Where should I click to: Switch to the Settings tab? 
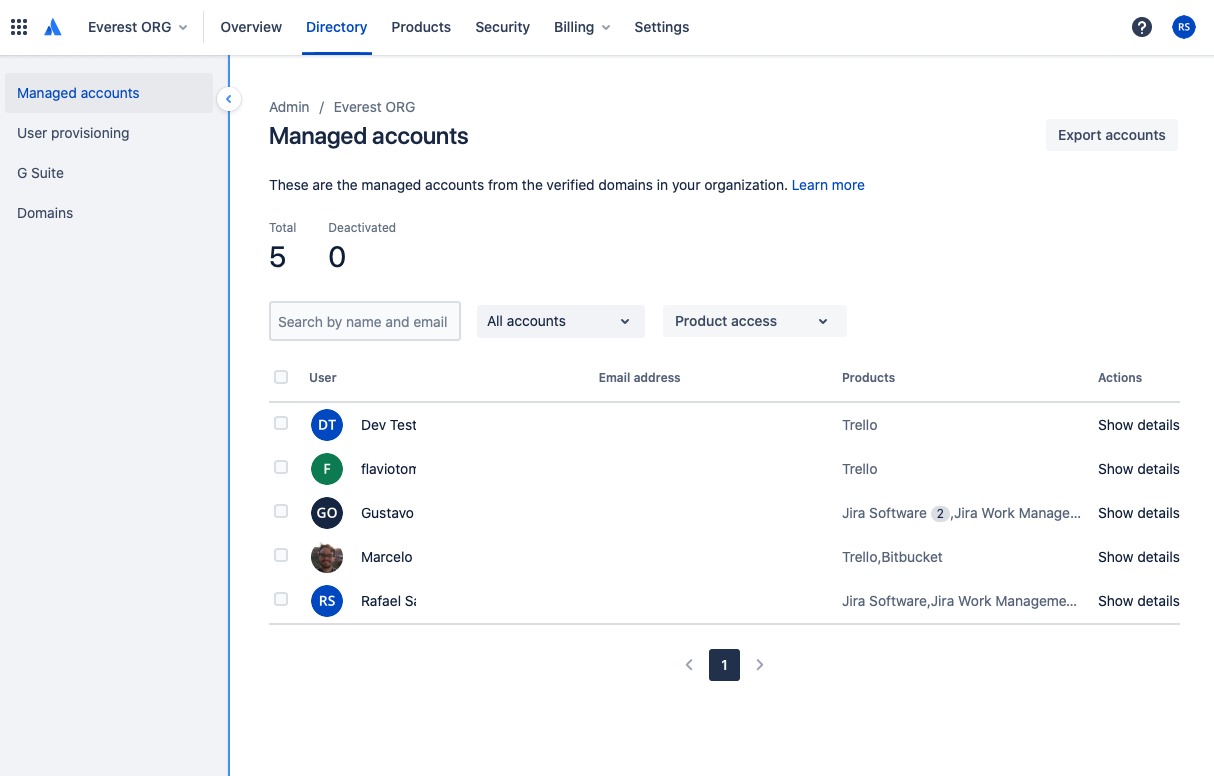point(662,27)
